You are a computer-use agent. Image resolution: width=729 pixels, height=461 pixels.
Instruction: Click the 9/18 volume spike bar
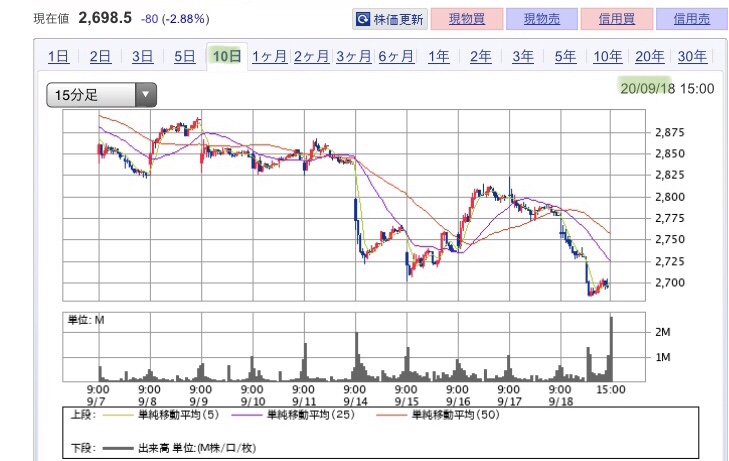coord(611,349)
